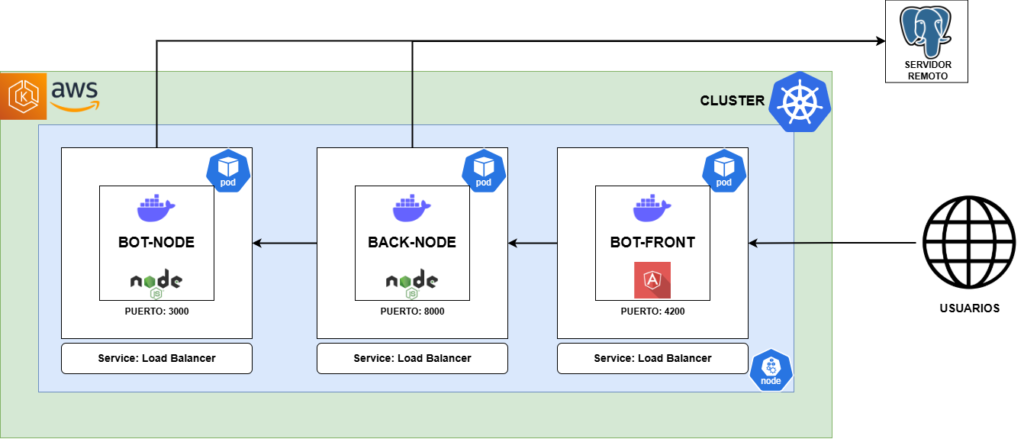Select the Docker whale in BACK-NODE container
1024x439 pixels.
tap(412, 209)
